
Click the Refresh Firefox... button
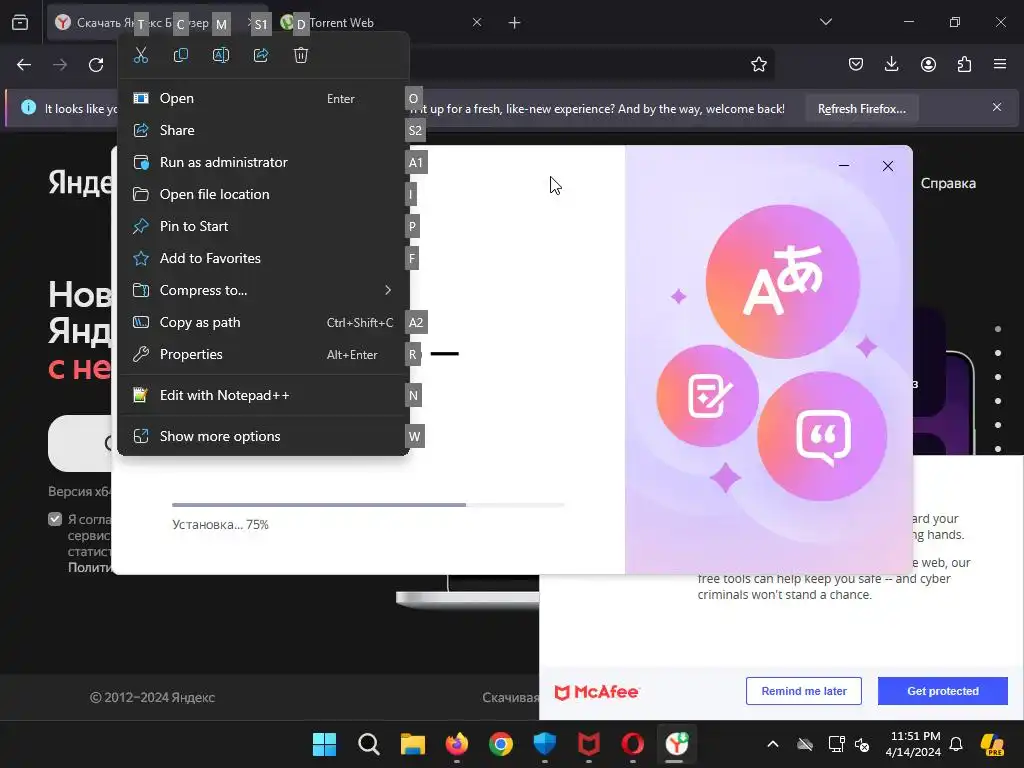point(861,108)
